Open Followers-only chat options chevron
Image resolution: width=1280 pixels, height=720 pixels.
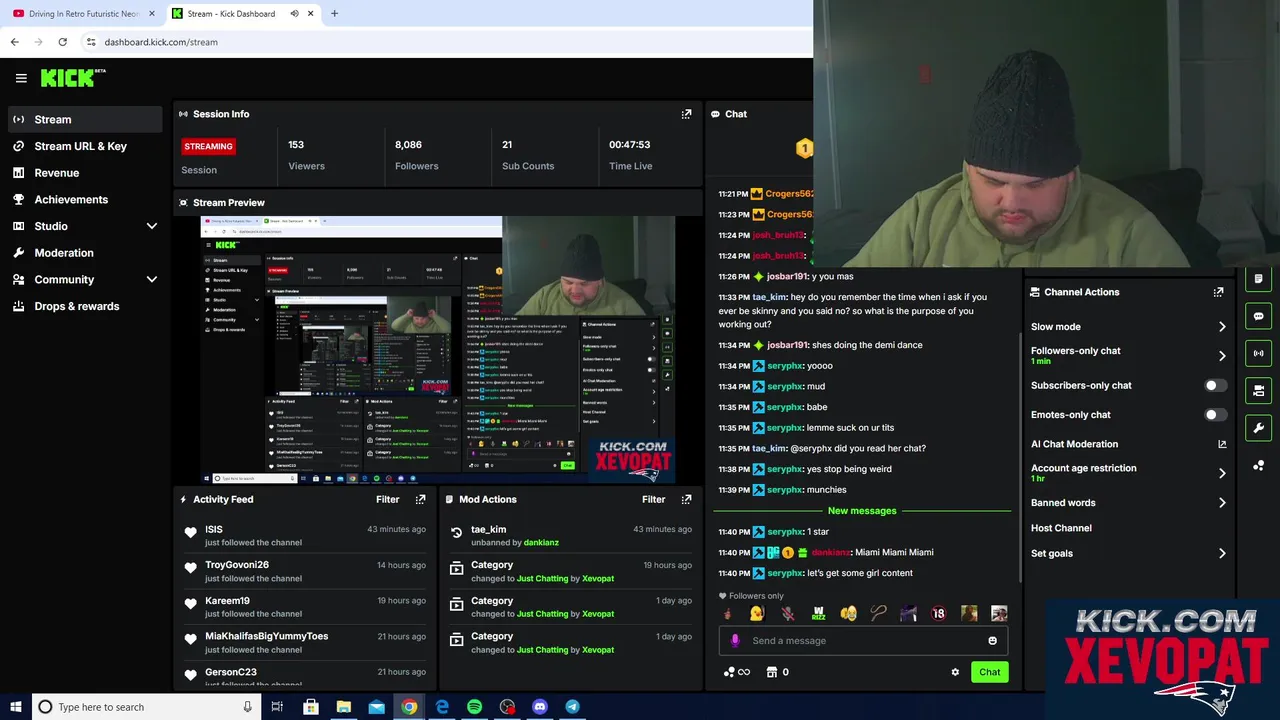coord(1221,355)
